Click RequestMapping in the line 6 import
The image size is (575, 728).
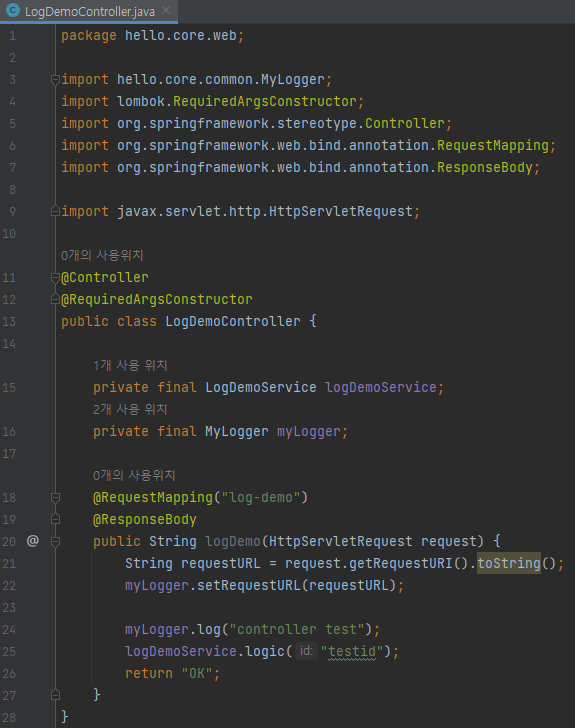point(493,146)
